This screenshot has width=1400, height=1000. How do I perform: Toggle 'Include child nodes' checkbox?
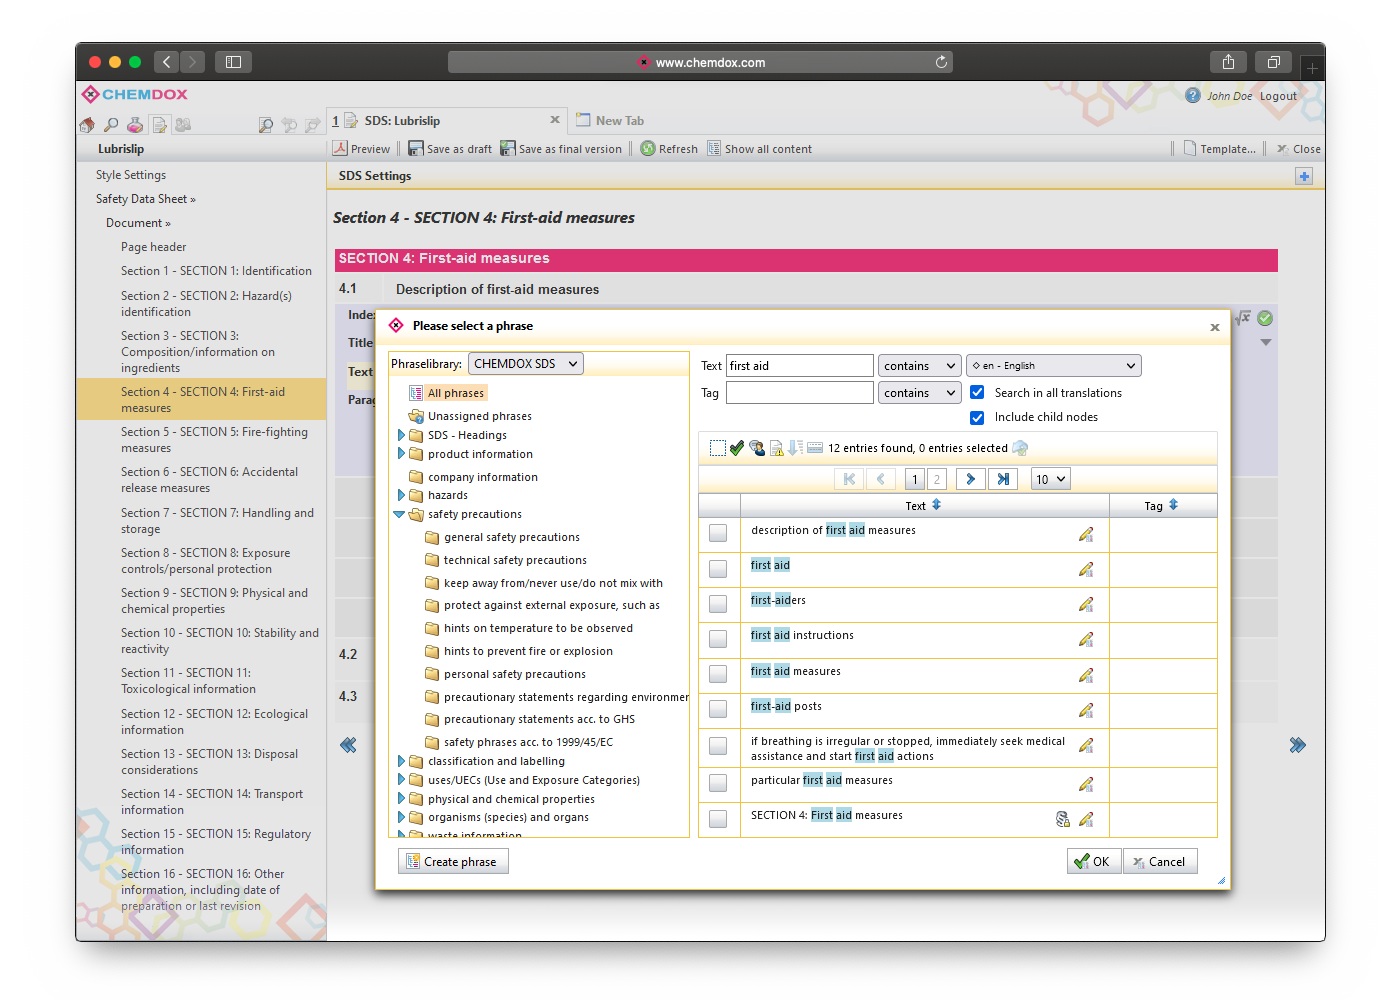click(977, 417)
